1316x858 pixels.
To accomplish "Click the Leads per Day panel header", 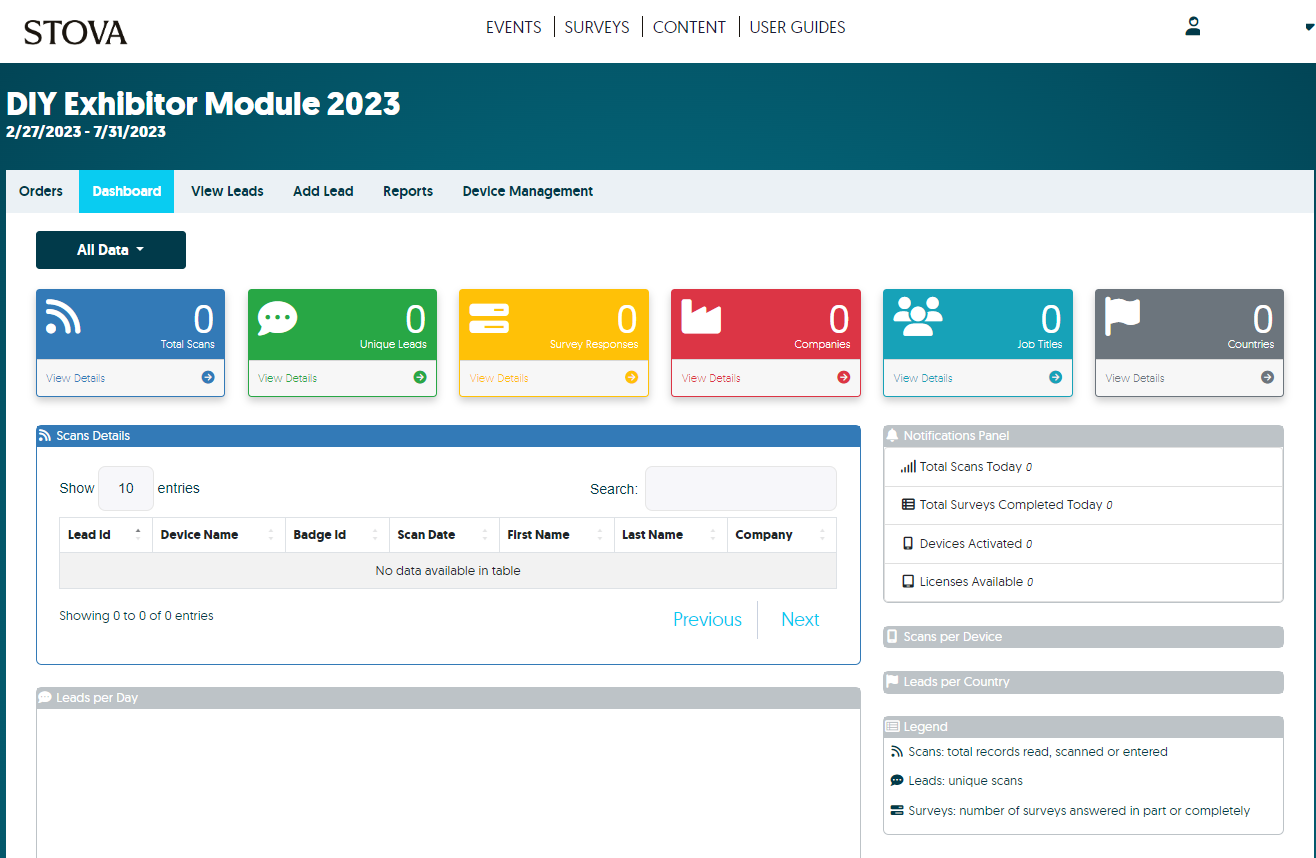I will (x=448, y=698).
